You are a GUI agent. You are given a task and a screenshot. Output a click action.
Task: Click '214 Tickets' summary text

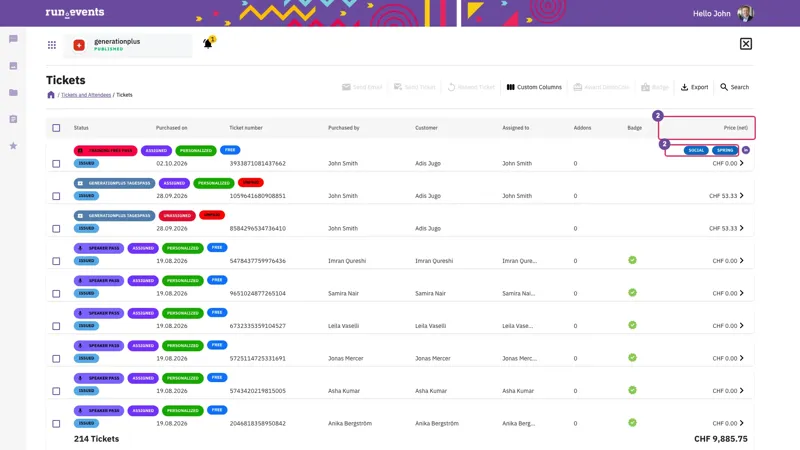[96, 439]
